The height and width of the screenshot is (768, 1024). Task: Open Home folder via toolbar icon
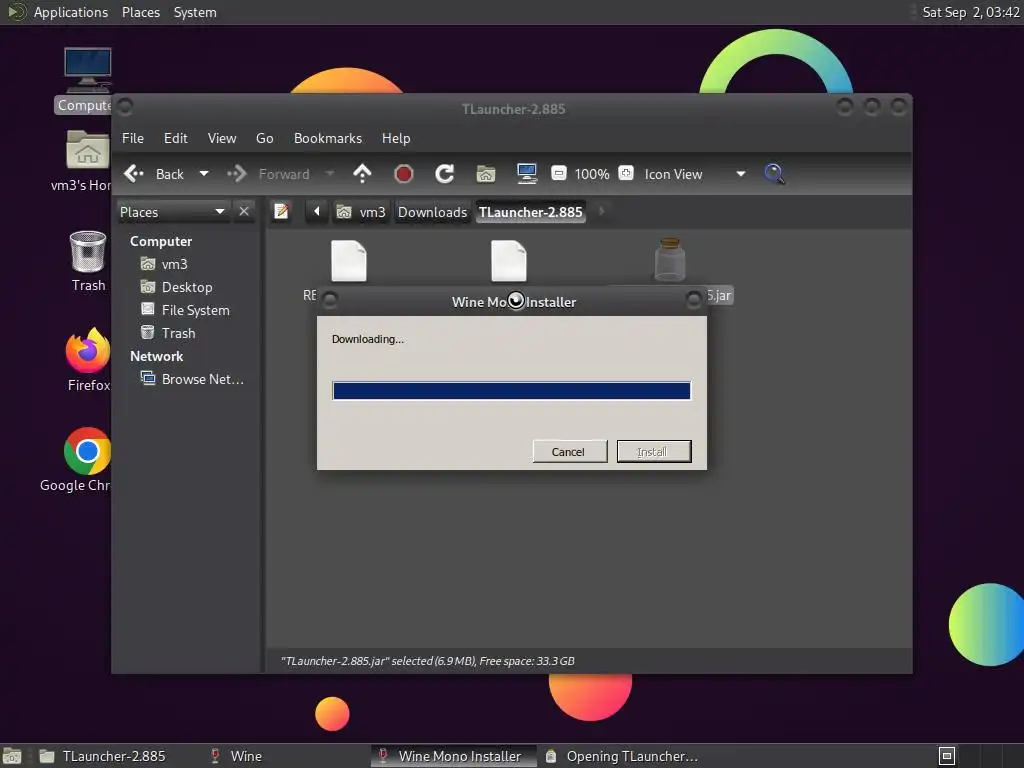coord(486,174)
